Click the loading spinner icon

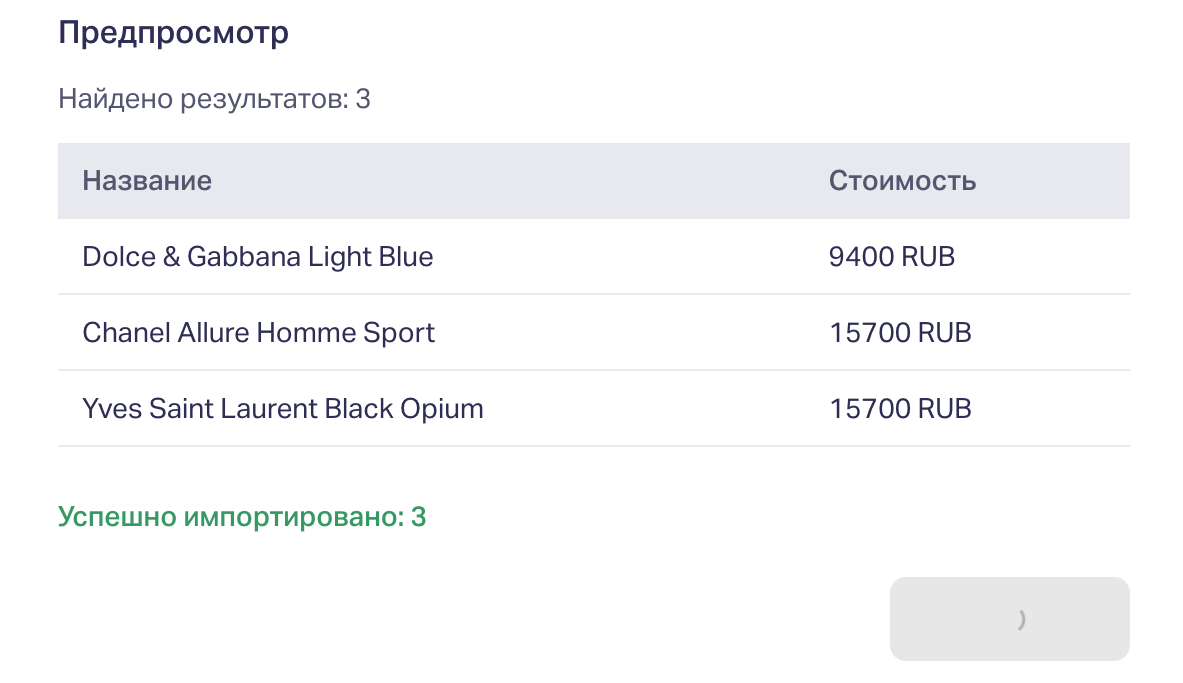tap(1021, 620)
